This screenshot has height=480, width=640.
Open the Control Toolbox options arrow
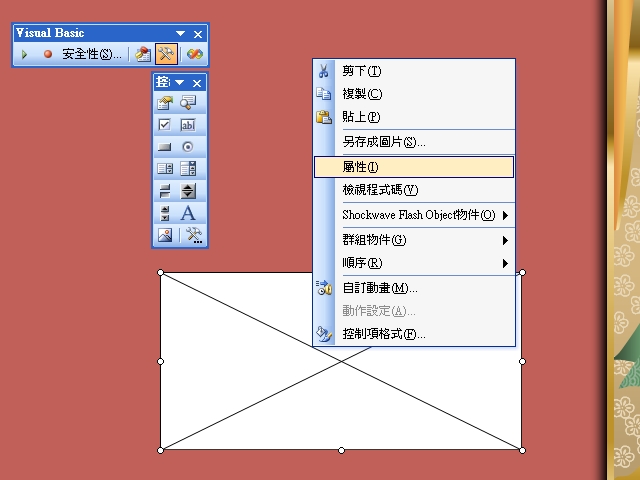point(180,83)
